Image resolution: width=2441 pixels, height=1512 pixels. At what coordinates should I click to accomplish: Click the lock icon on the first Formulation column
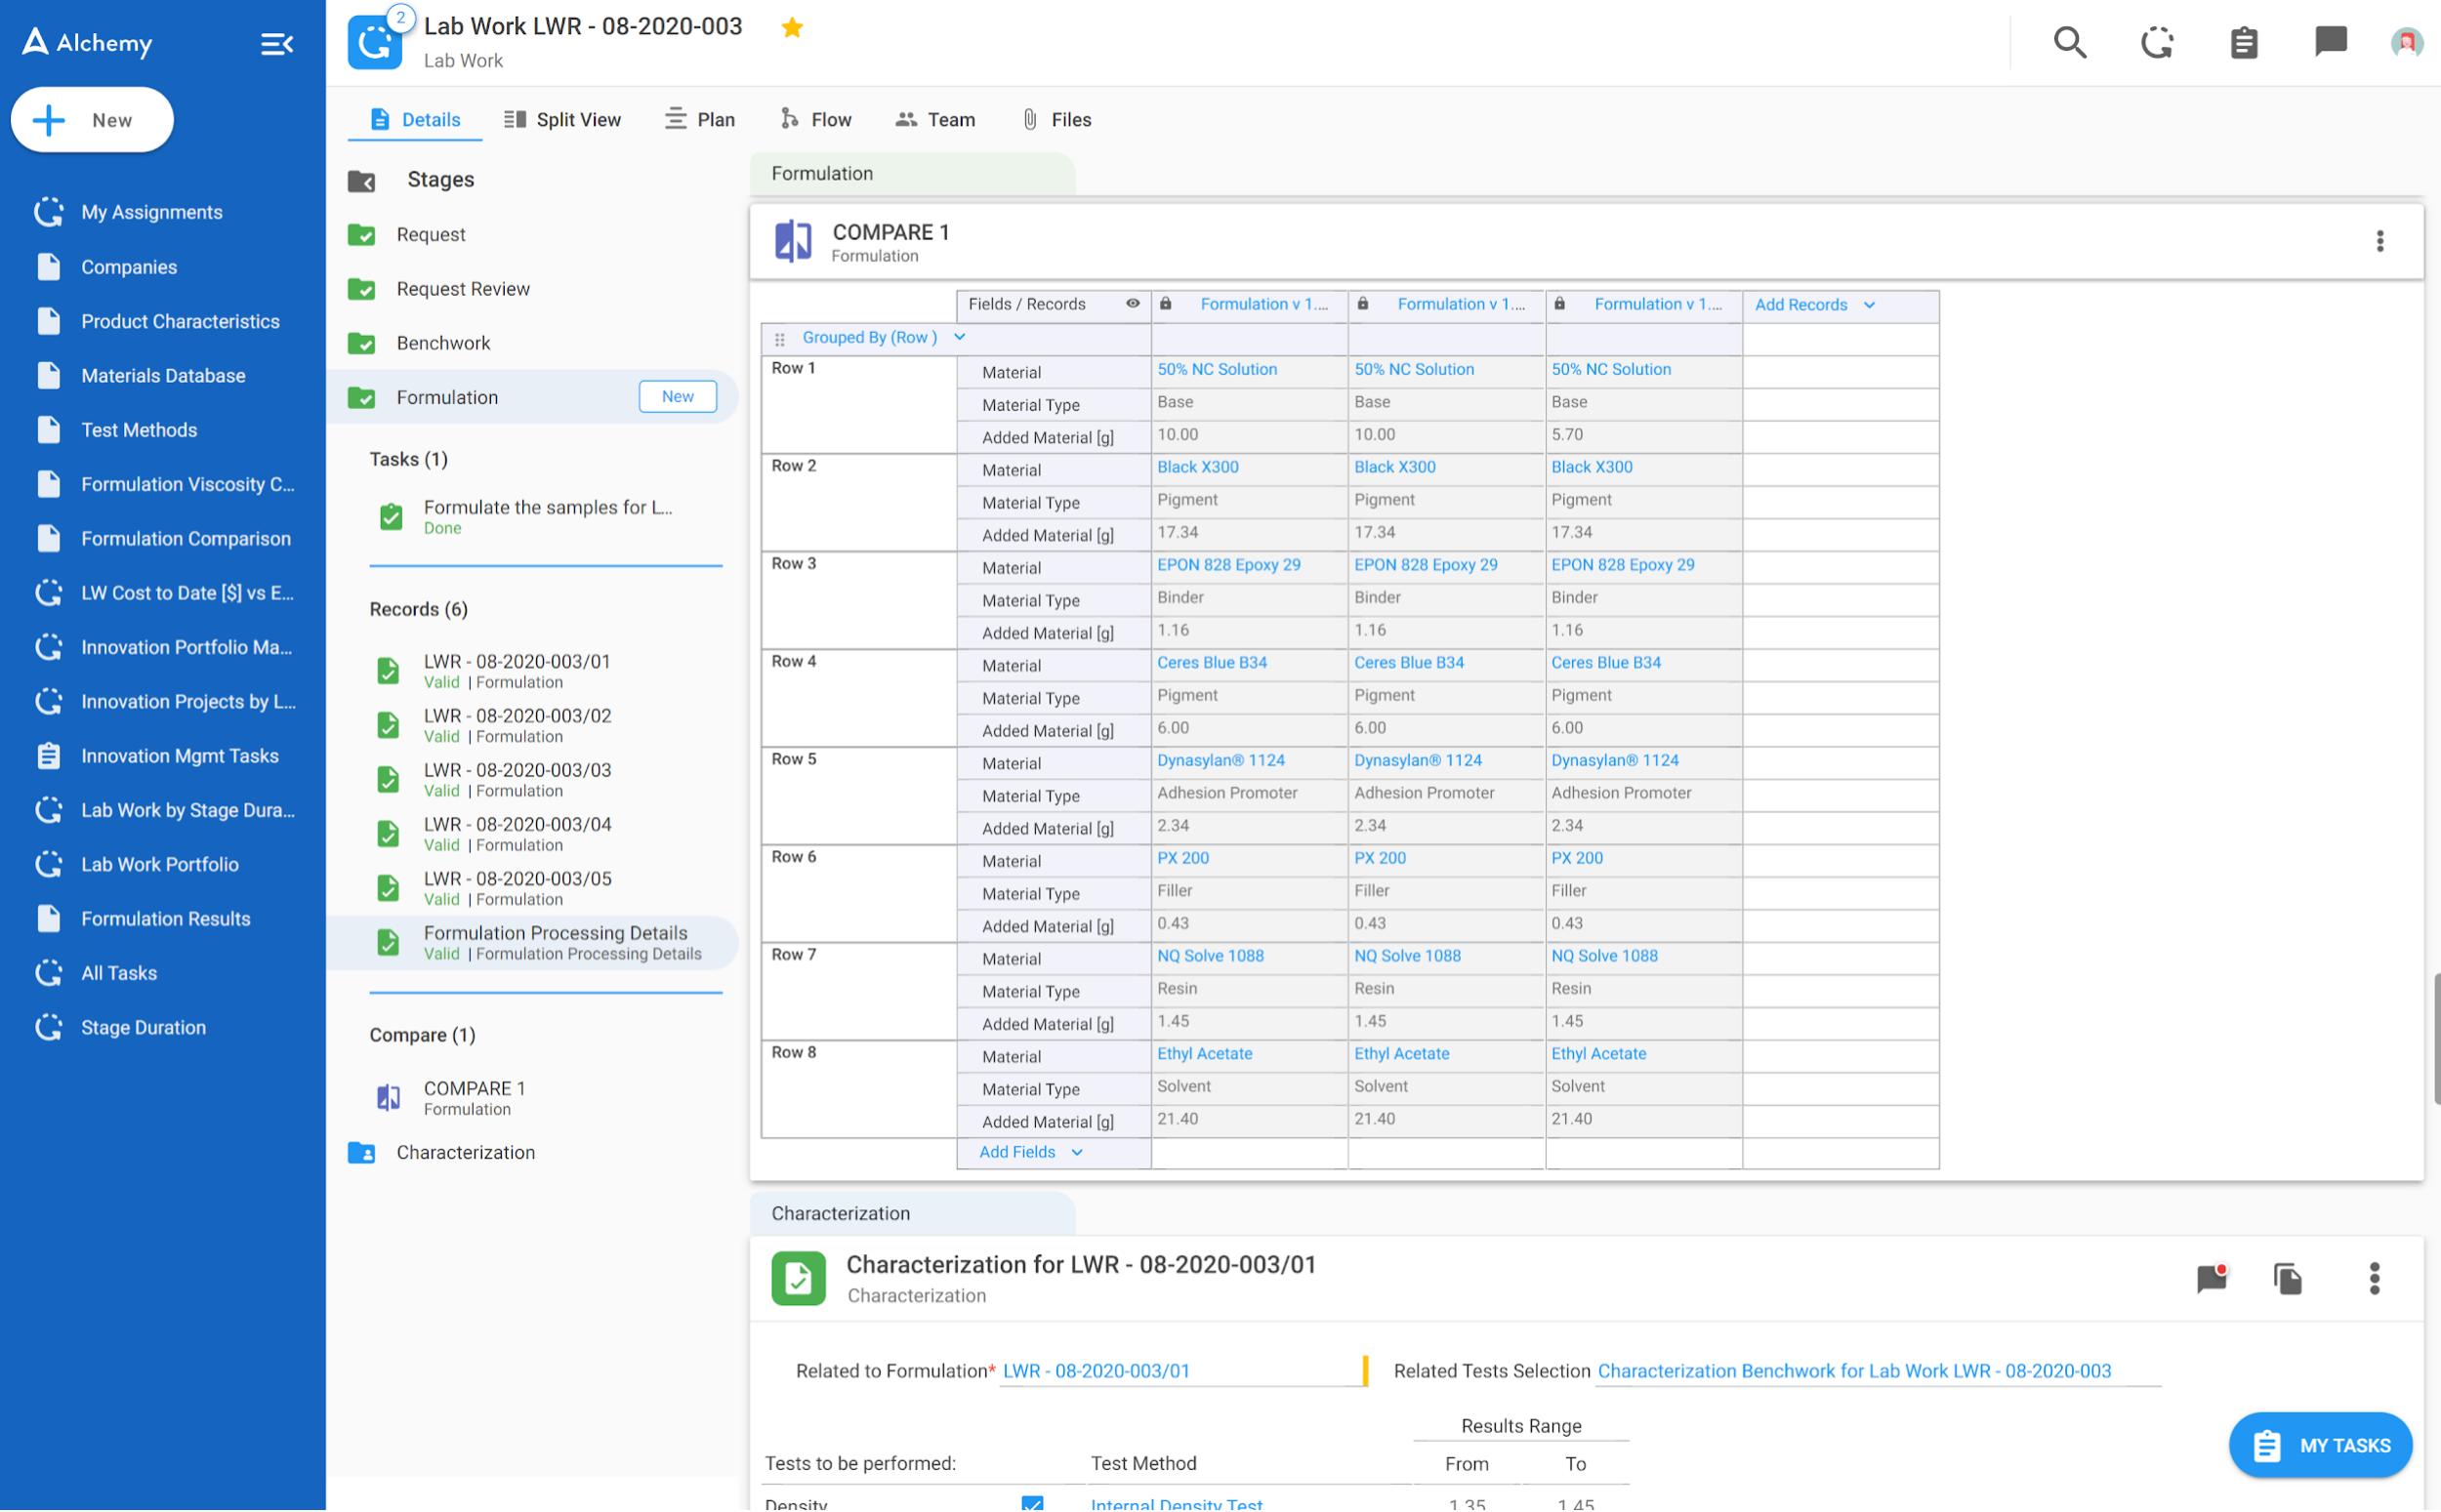click(1165, 304)
